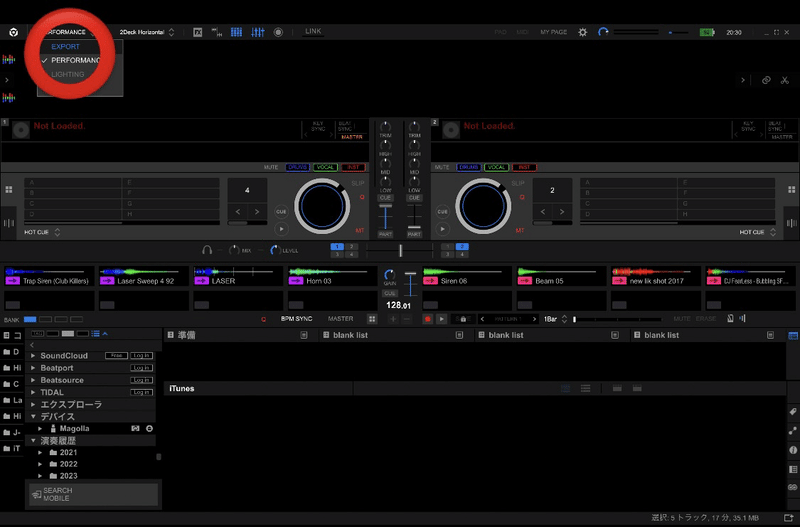This screenshot has width=800, height=527.
Task: Play deck 2 with its play button
Action: click(442, 229)
